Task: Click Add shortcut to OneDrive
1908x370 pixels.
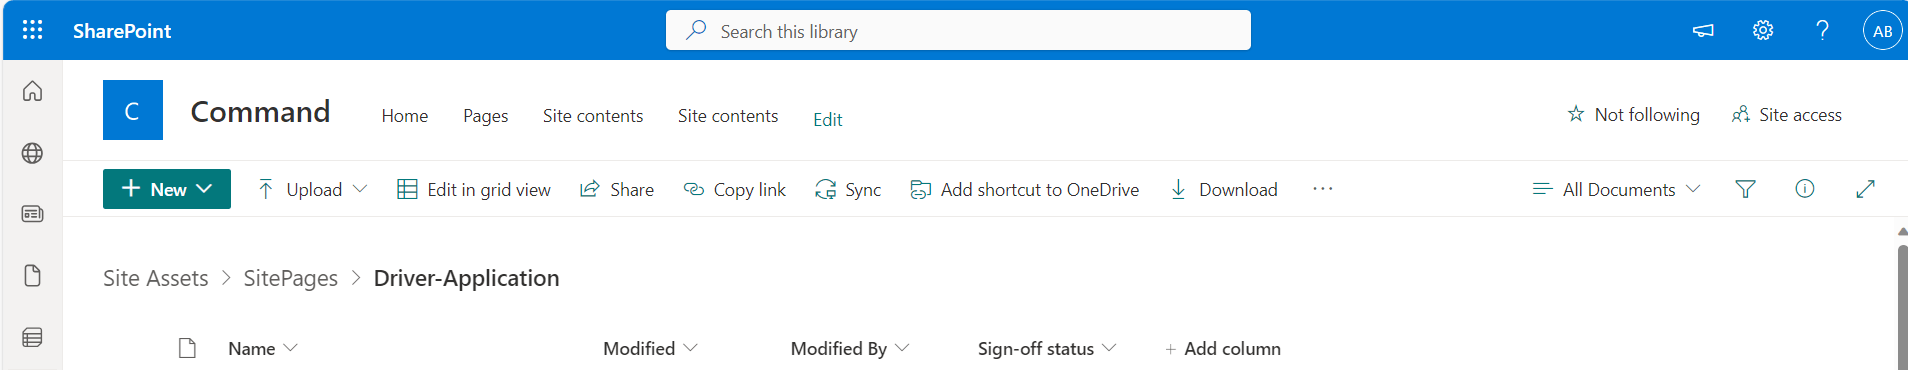Action: [x=1025, y=189]
